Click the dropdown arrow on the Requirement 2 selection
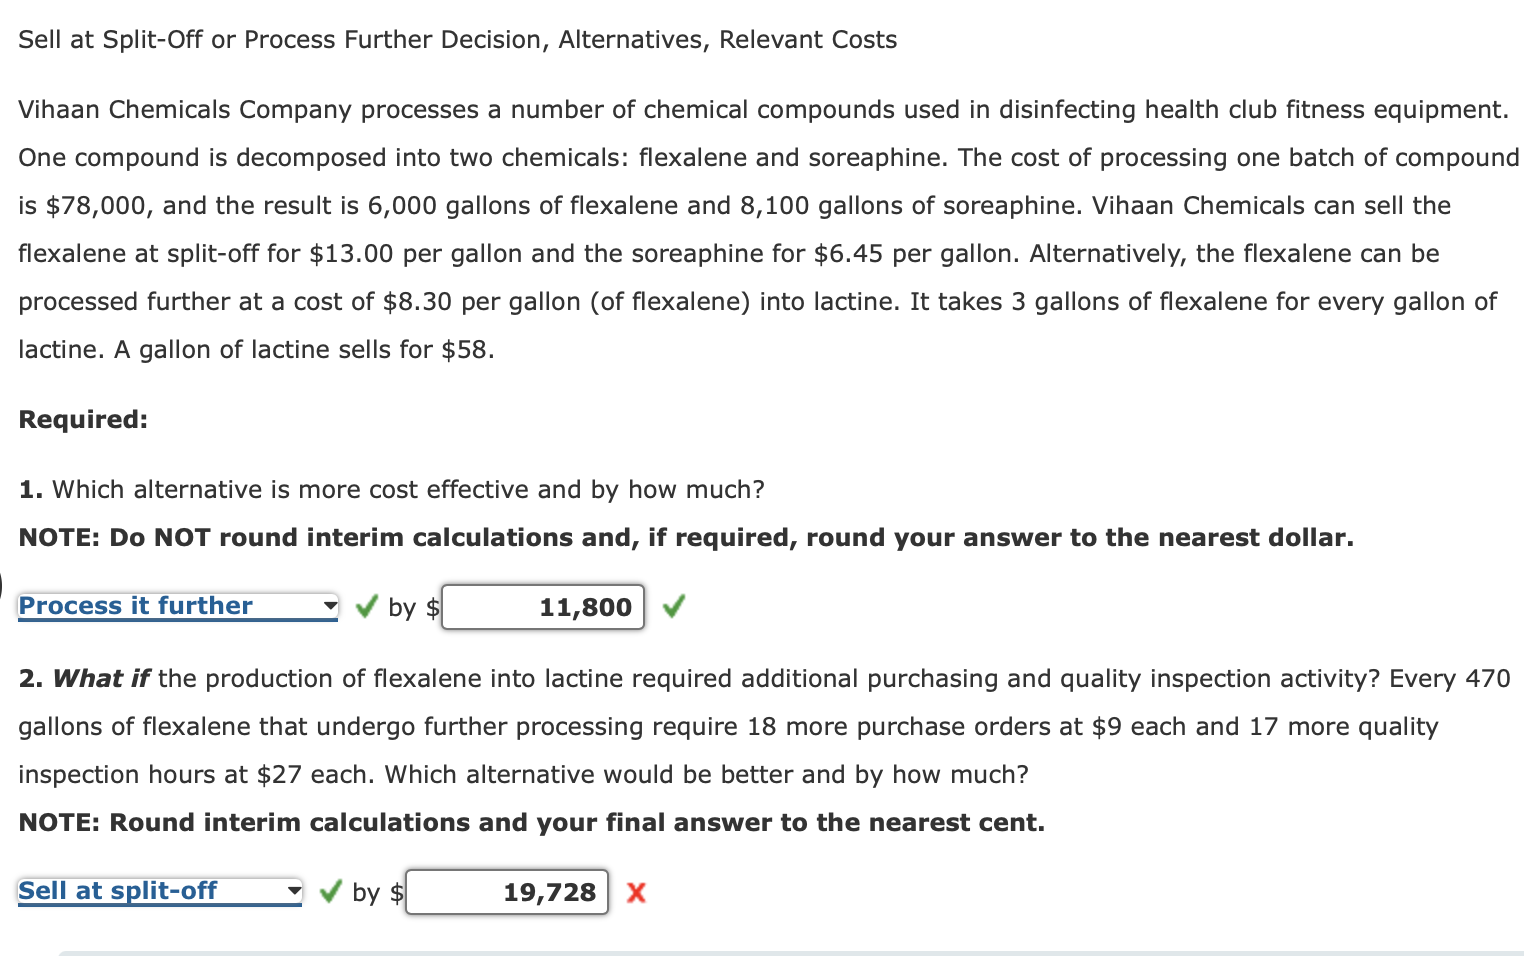1524x956 pixels. [292, 891]
